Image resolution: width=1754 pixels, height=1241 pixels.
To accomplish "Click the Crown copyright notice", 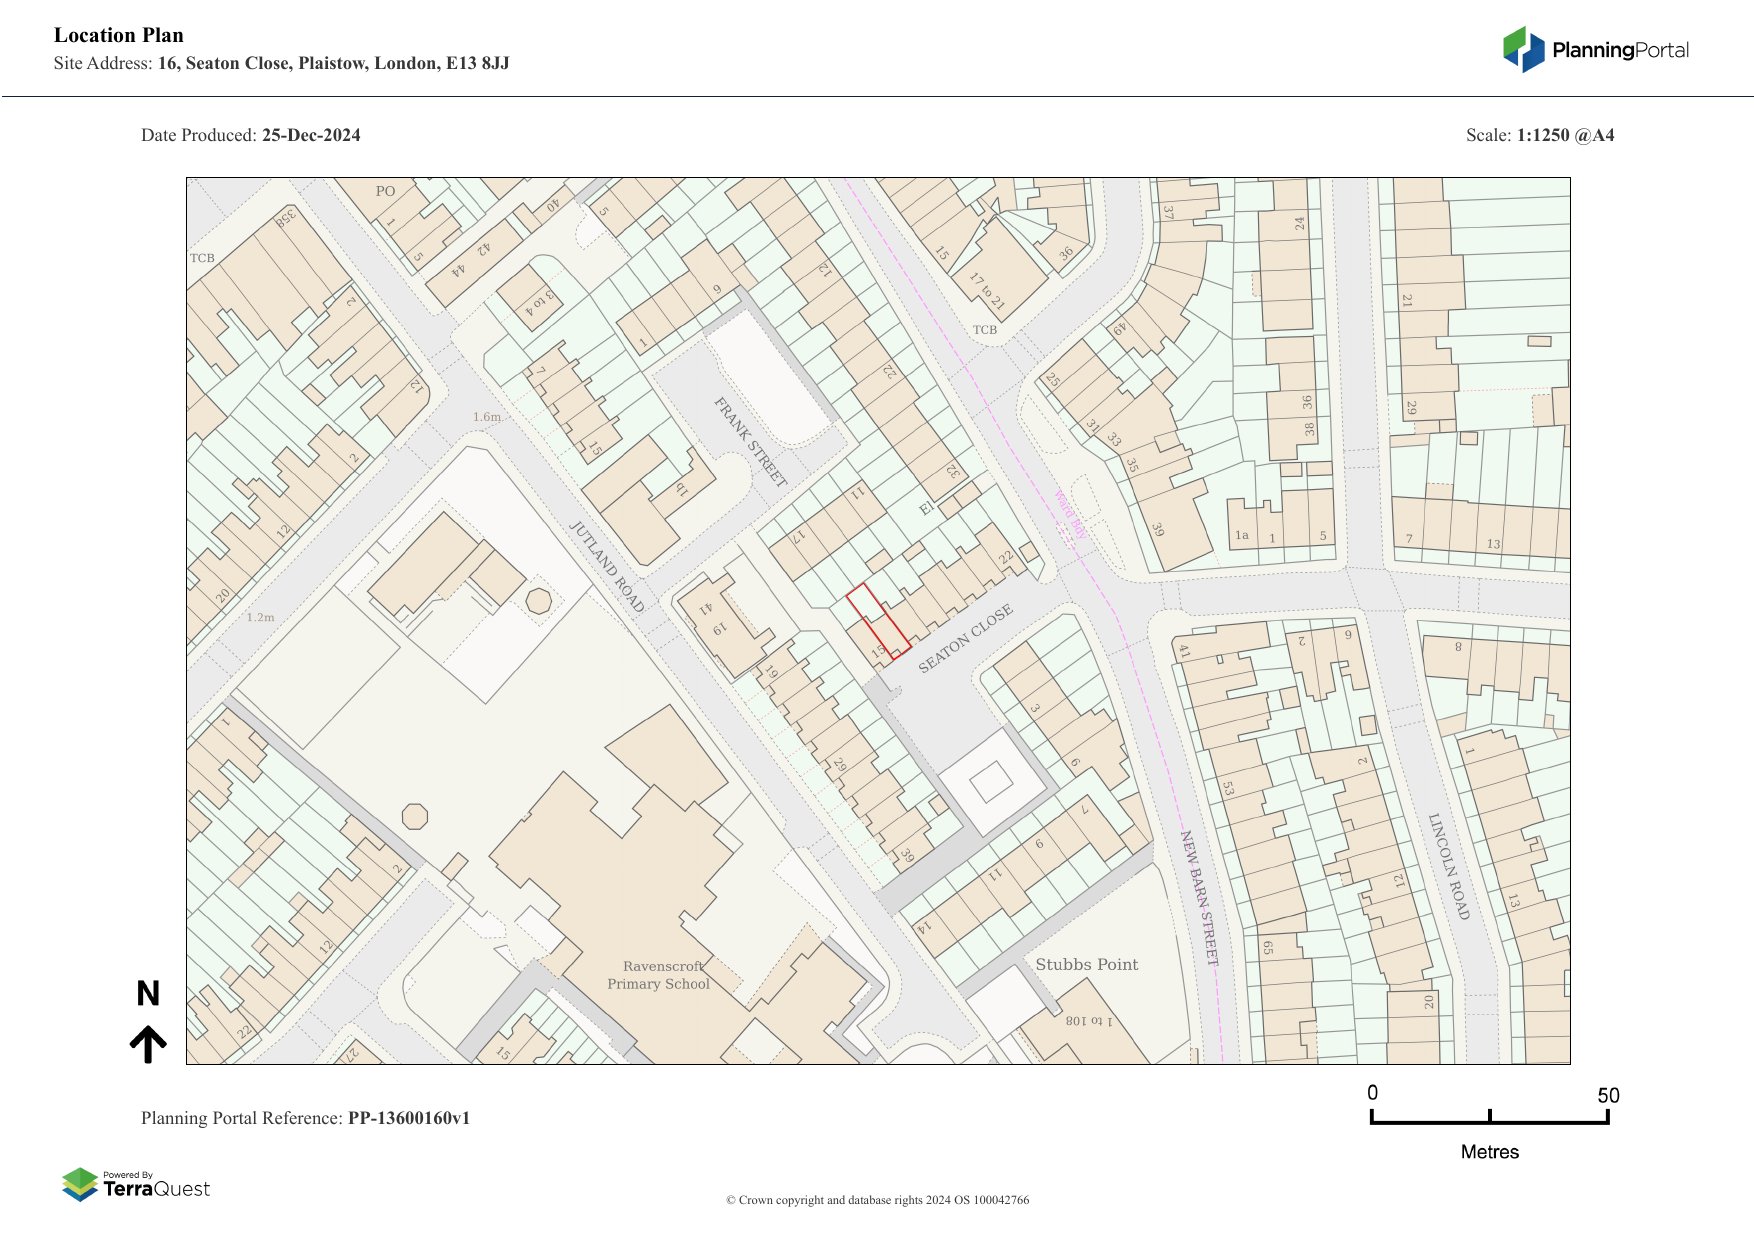I will pos(877,1200).
